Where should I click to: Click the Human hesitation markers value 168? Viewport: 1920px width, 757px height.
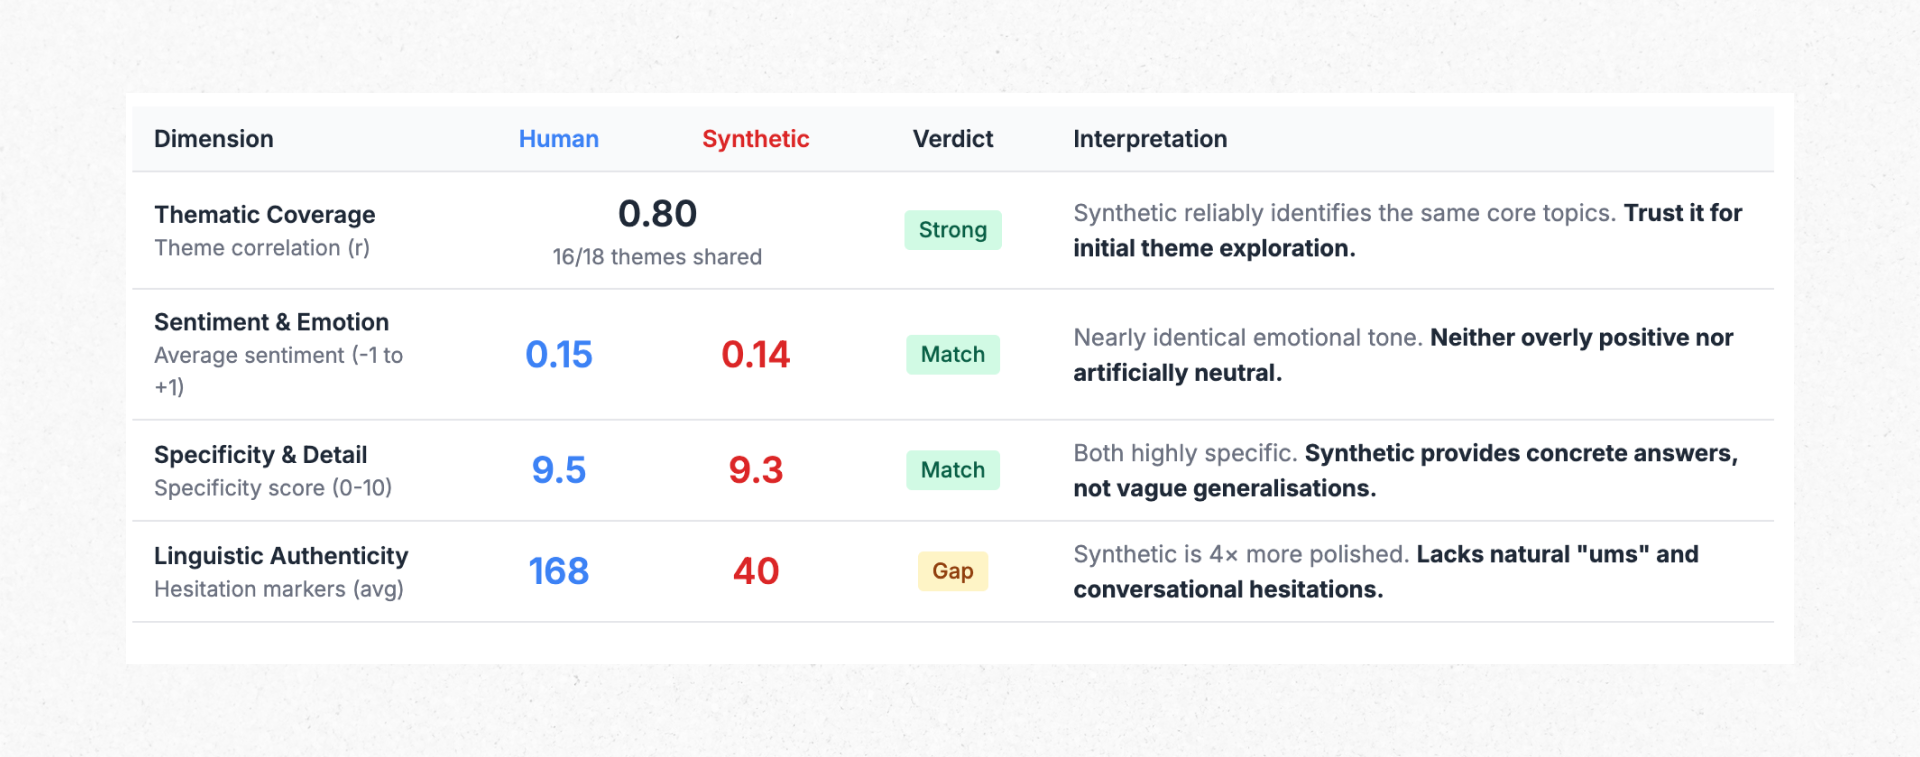click(x=558, y=571)
